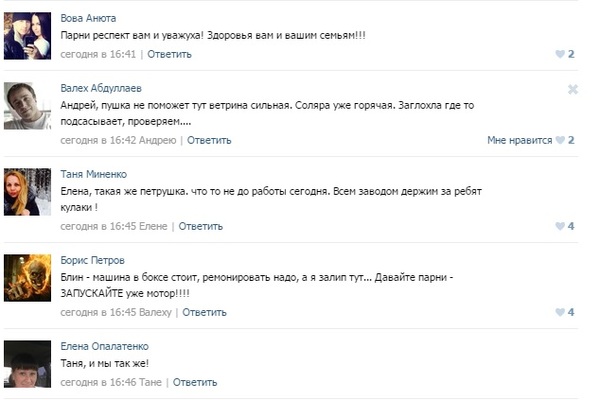Click the 'Андрею' reply-target link

point(157,140)
